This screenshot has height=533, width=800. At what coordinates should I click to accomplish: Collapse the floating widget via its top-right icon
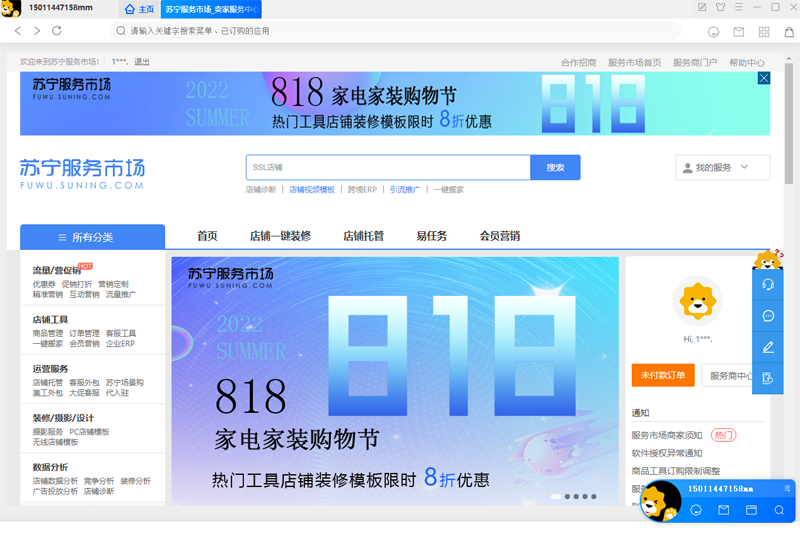(787, 488)
